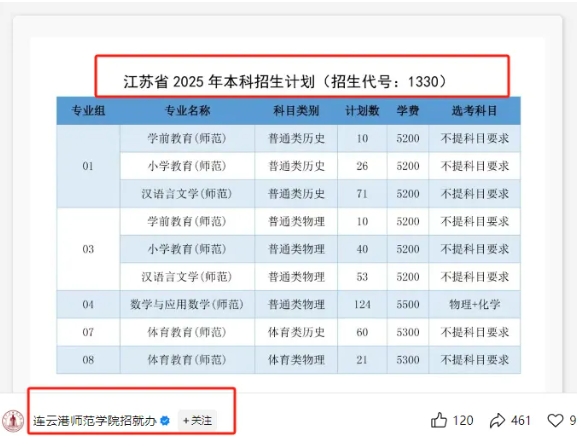The width and height of the screenshot is (581, 447).
Task: Select title 江苏省 2025 年本科招生计划
Action: [219, 82]
